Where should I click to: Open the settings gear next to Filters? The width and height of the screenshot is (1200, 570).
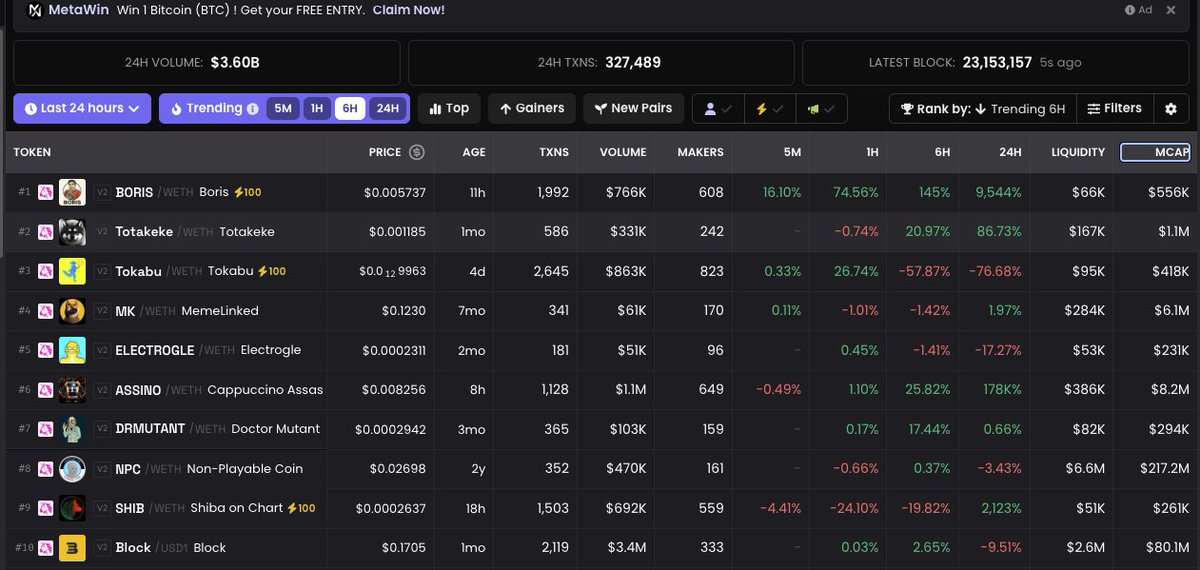1171,109
